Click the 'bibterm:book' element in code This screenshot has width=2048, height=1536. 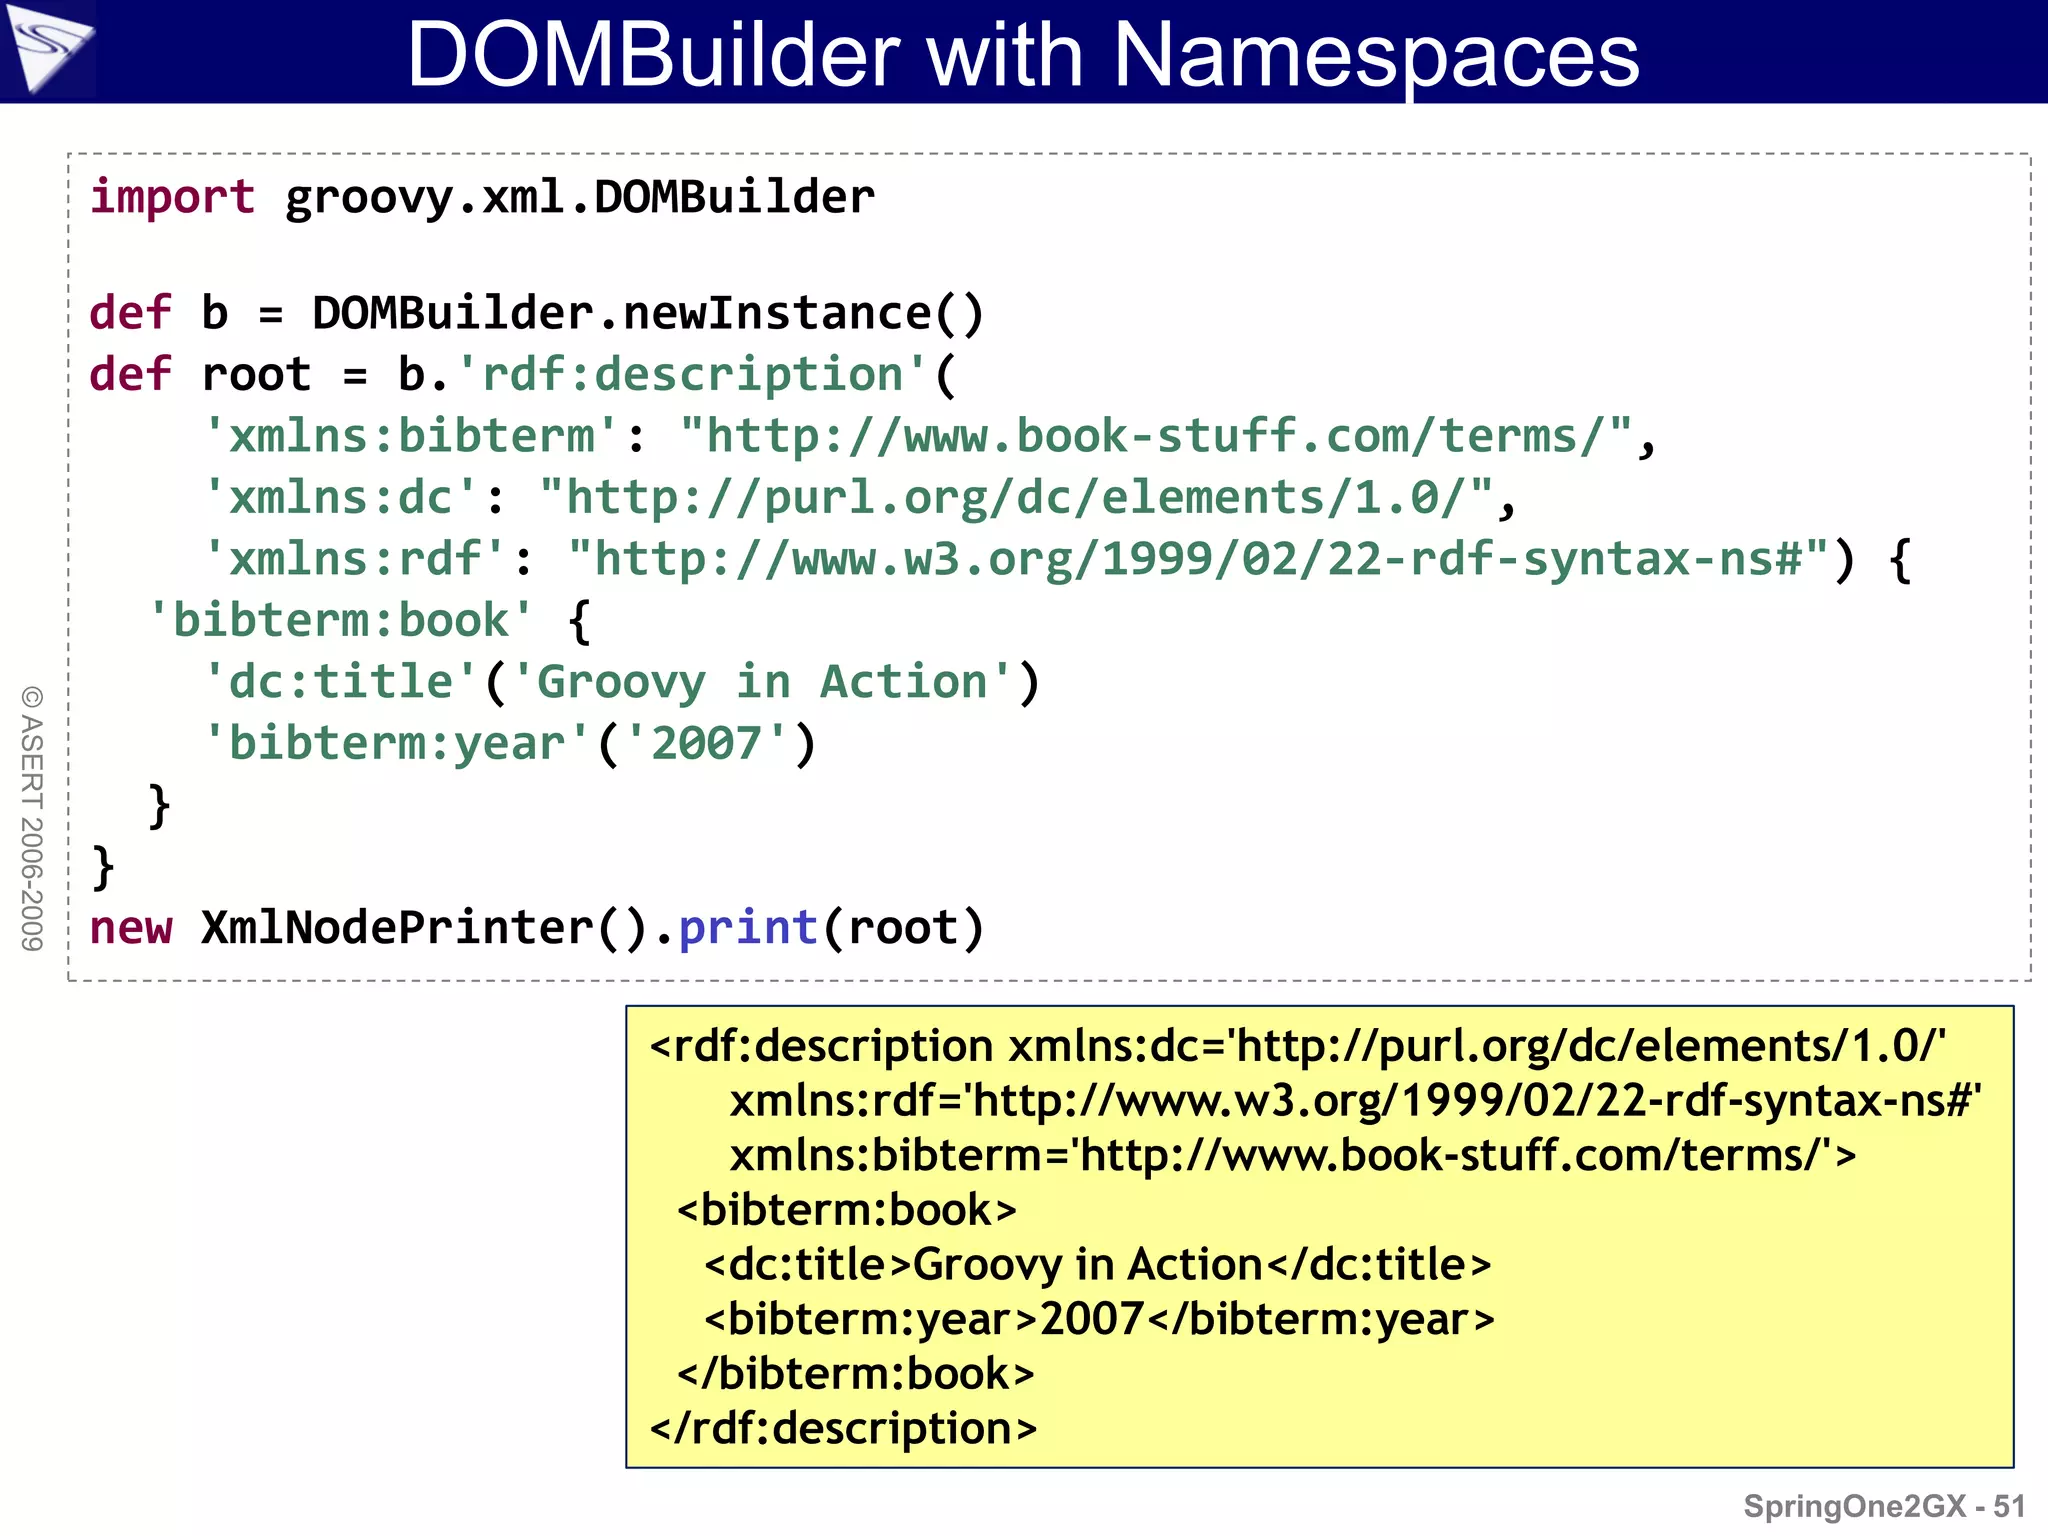pyautogui.click(x=340, y=621)
